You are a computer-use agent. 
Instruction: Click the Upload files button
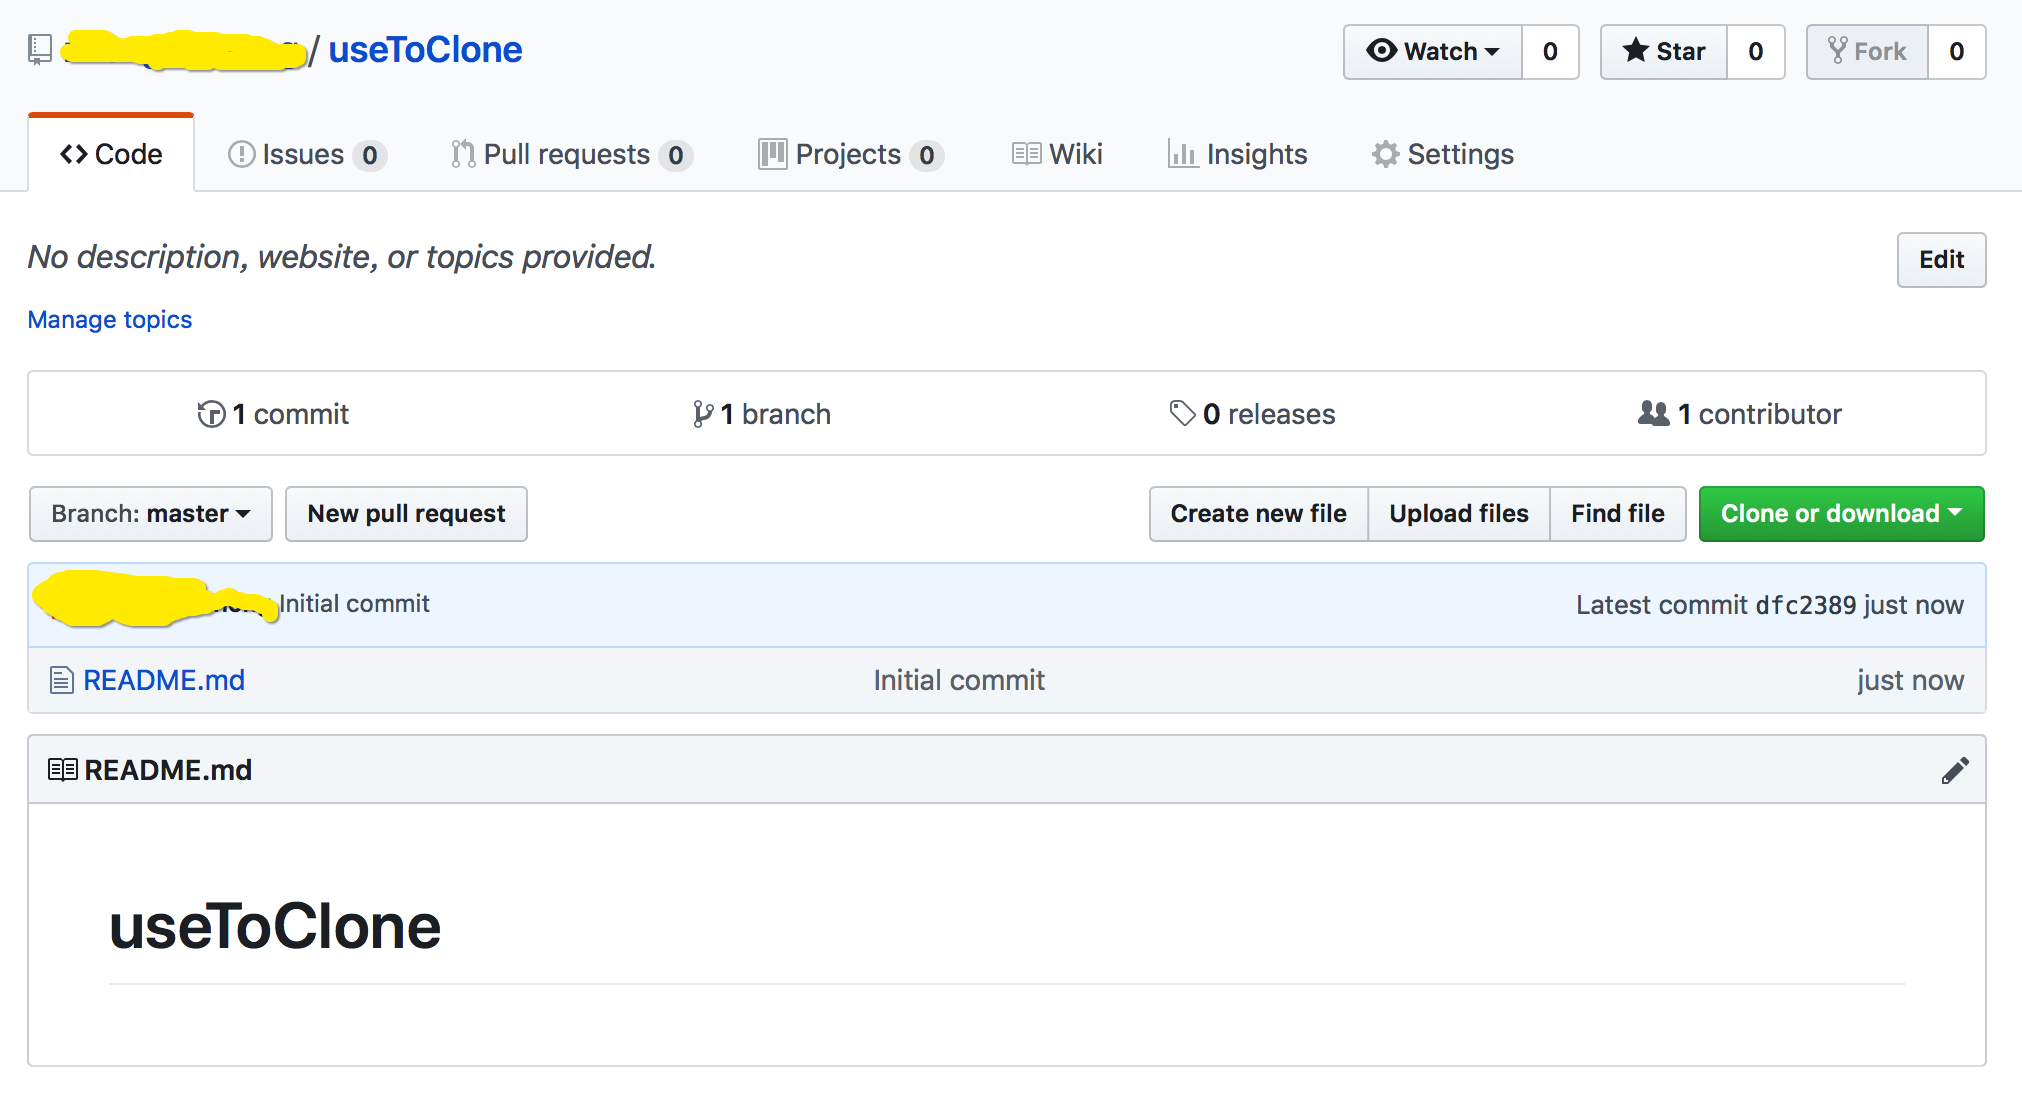point(1458,514)
